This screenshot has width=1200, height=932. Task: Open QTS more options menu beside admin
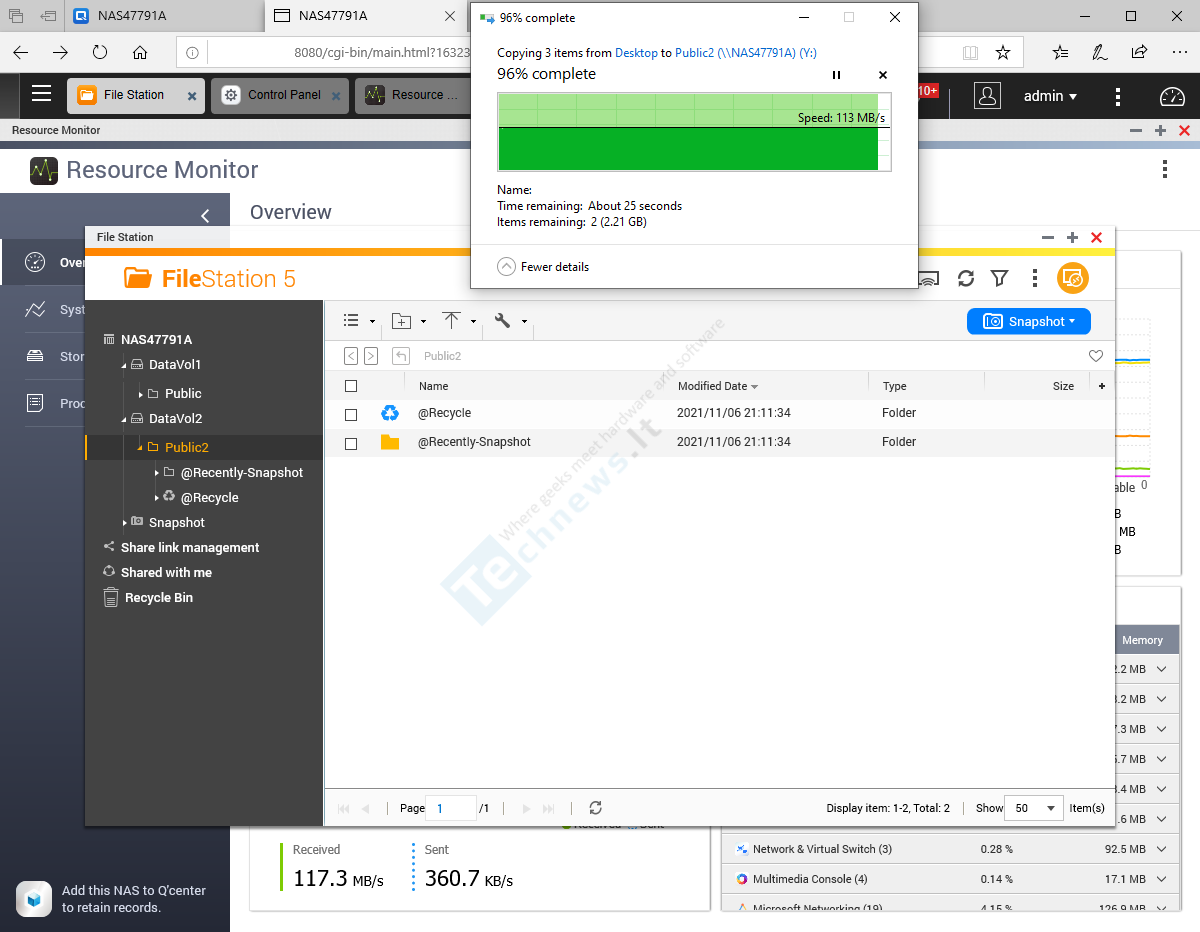point(1119,96)
